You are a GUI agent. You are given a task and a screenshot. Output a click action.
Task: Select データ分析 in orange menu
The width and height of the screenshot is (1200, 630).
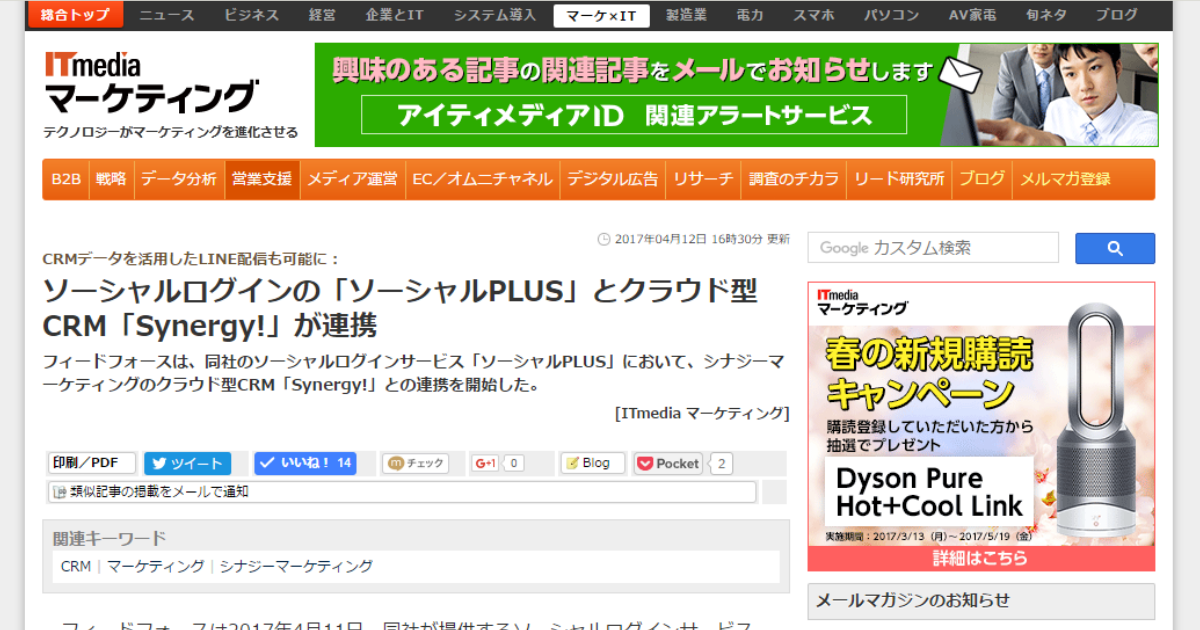(179, 179)
